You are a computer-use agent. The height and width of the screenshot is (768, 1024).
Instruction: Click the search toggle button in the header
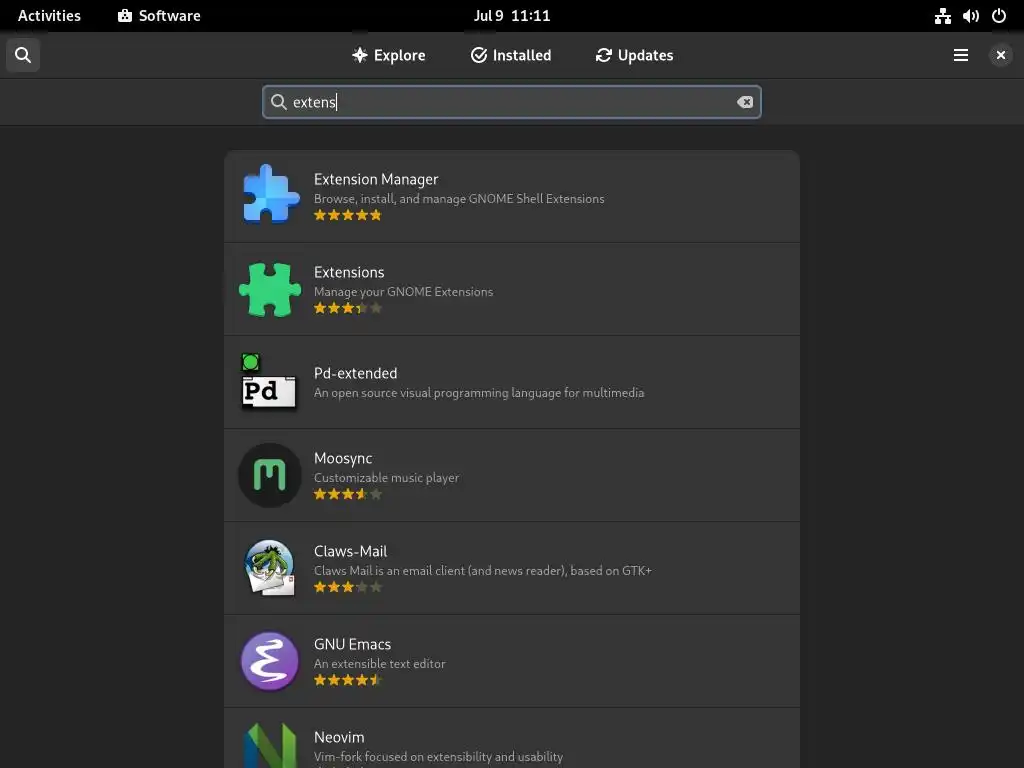click(x=23, y=56)
